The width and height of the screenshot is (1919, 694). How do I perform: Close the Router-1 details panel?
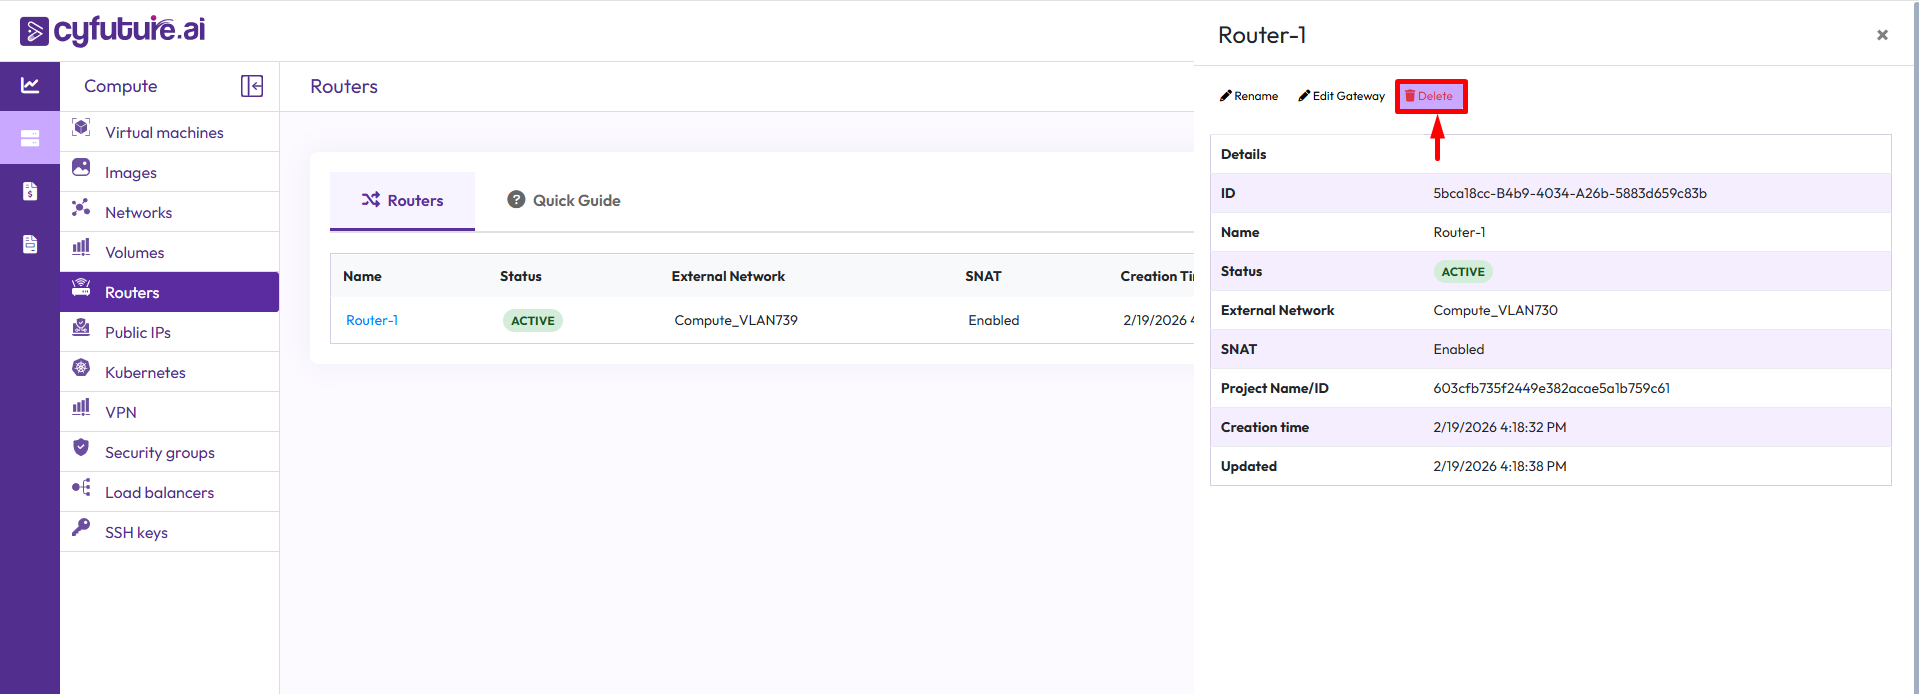pos(1882,35)
